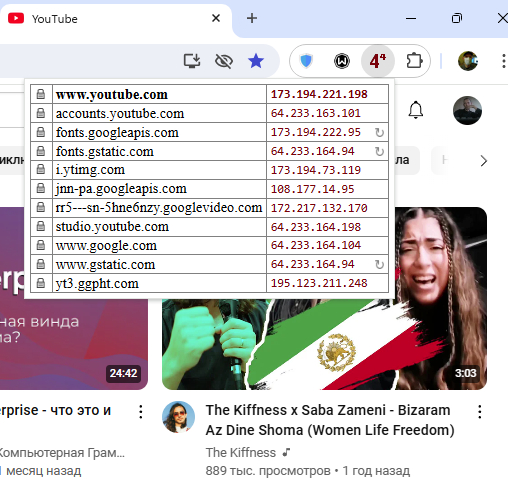Play the Kiffness x Saba Zameni thumbnail

point(324,343)
